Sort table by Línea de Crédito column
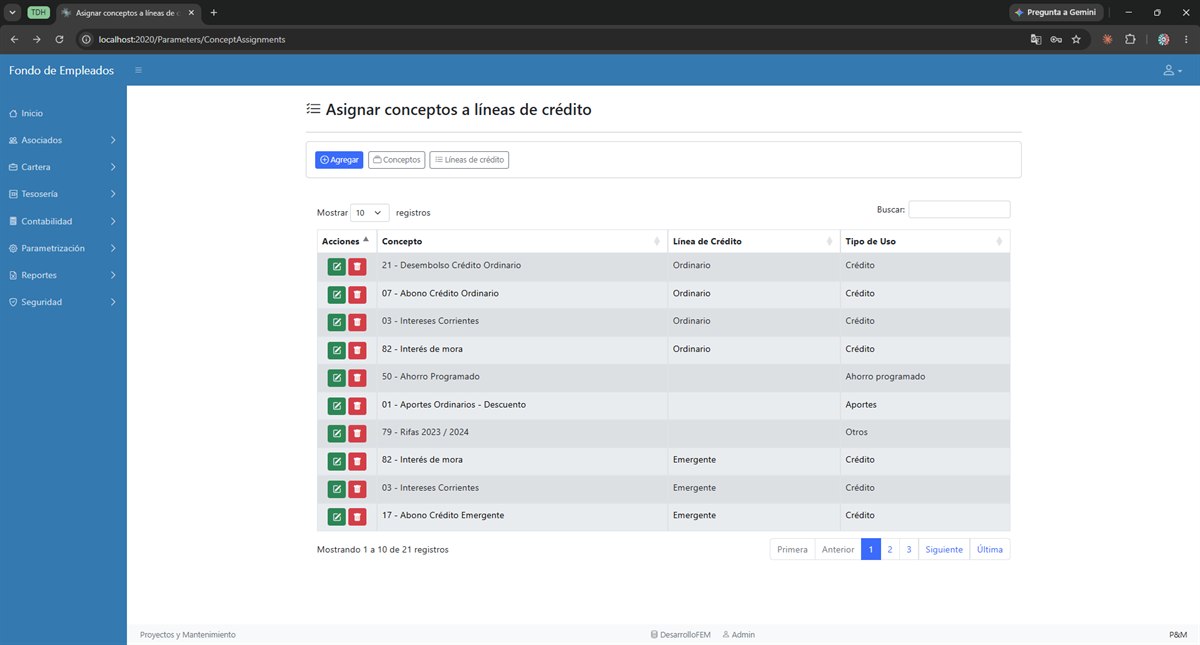Viewport: 1200px width, 645px height. pyautogui.click(x=754, y=241)
